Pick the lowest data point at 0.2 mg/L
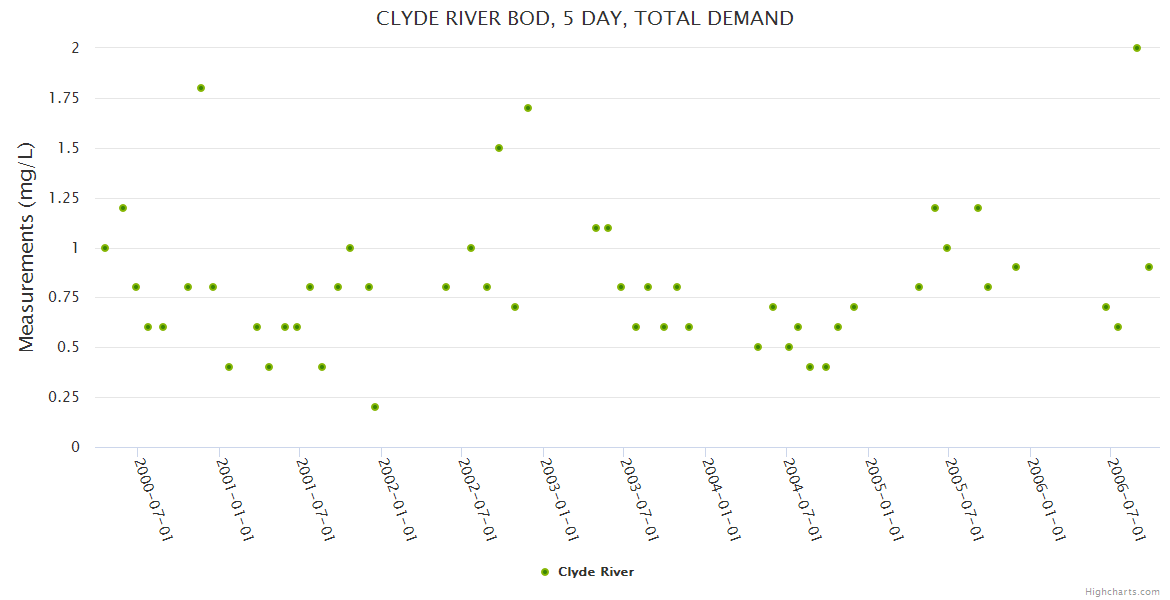 click(375, 407)
